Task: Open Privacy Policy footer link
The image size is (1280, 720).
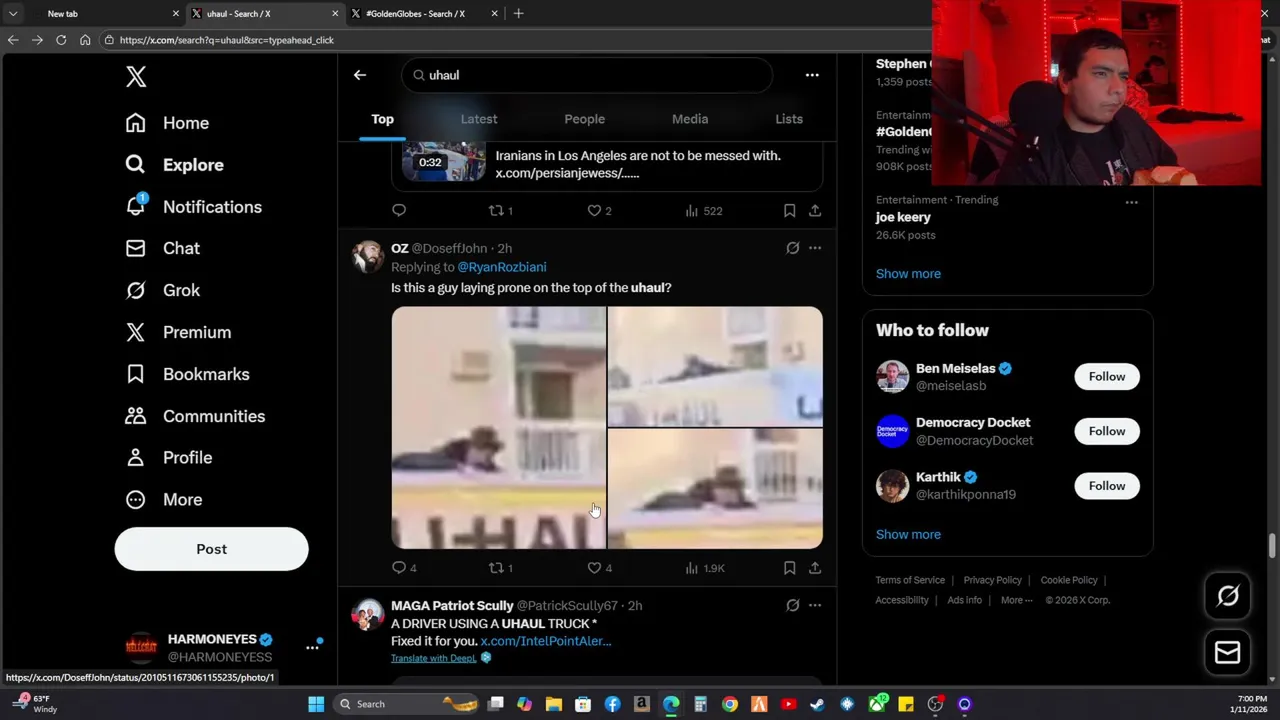Action: tap(992, 580)
